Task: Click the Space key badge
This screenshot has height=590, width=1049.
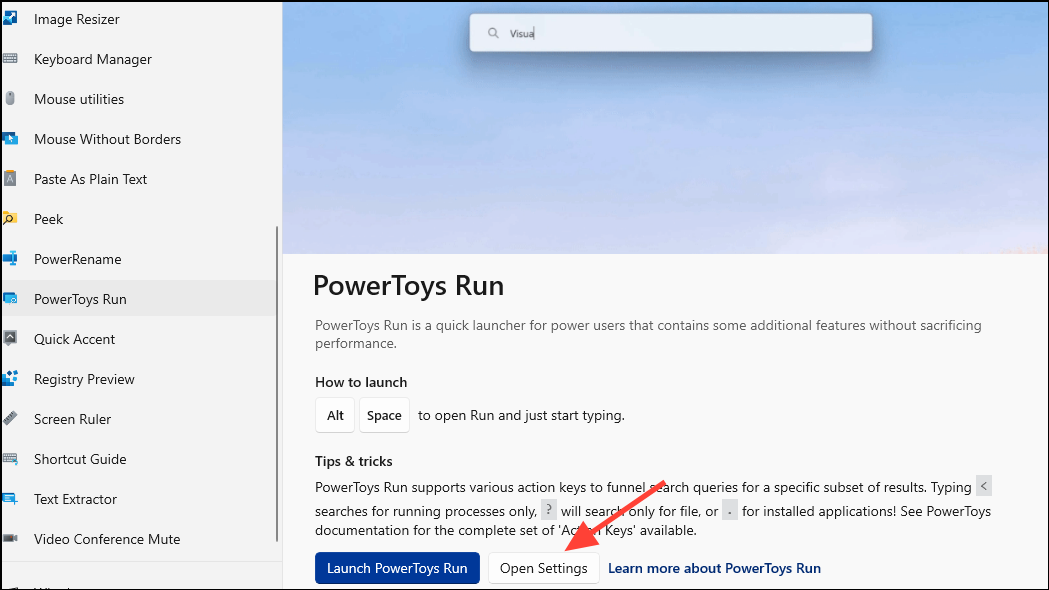Action: click(384, 415)
